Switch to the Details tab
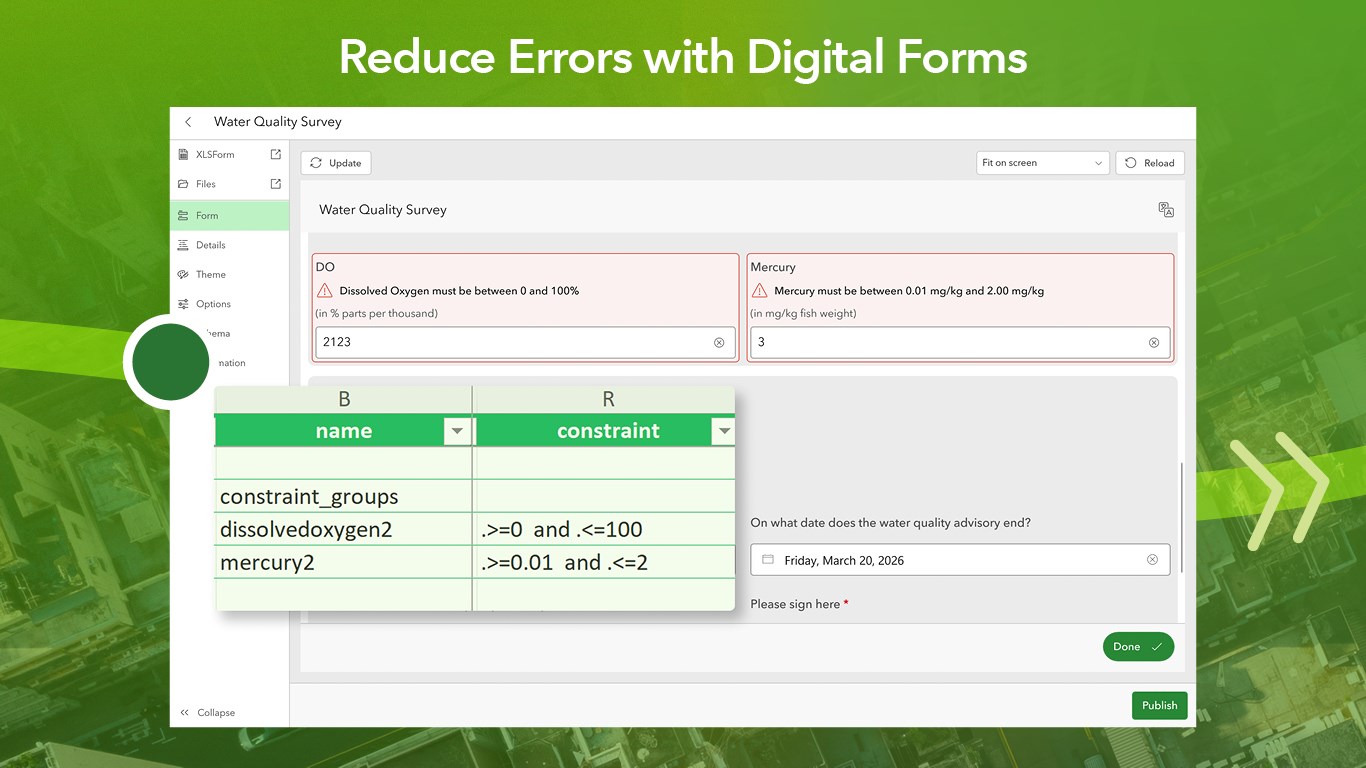 click(229, 245)
